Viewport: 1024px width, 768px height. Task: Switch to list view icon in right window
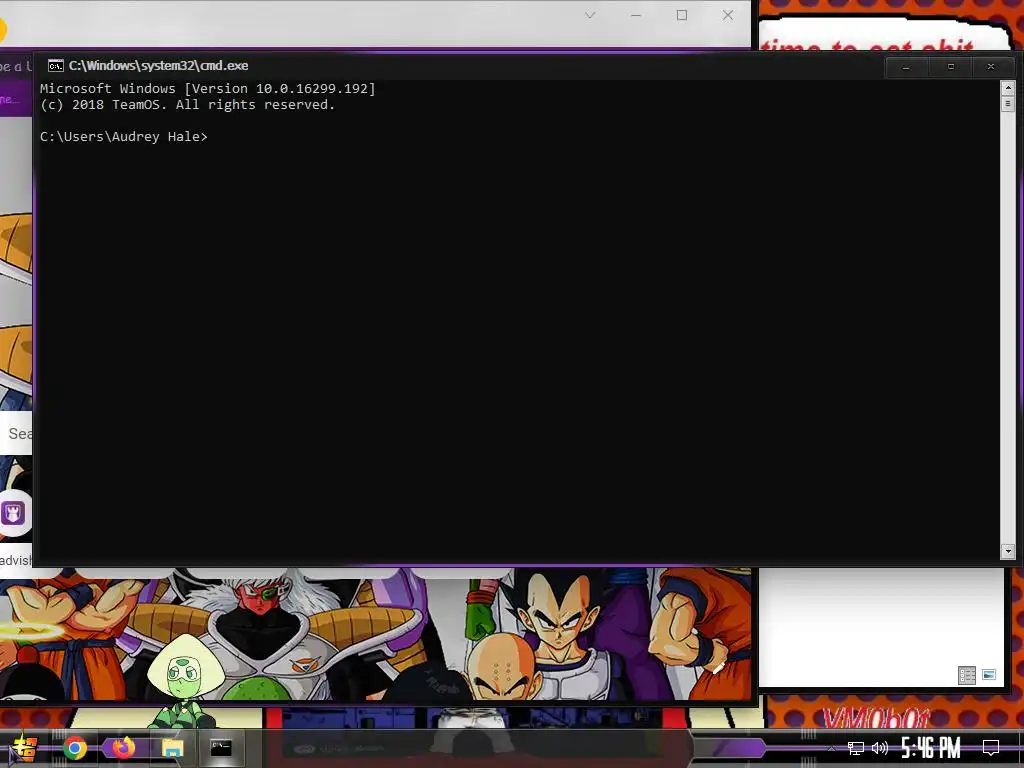tap(967, 675)
